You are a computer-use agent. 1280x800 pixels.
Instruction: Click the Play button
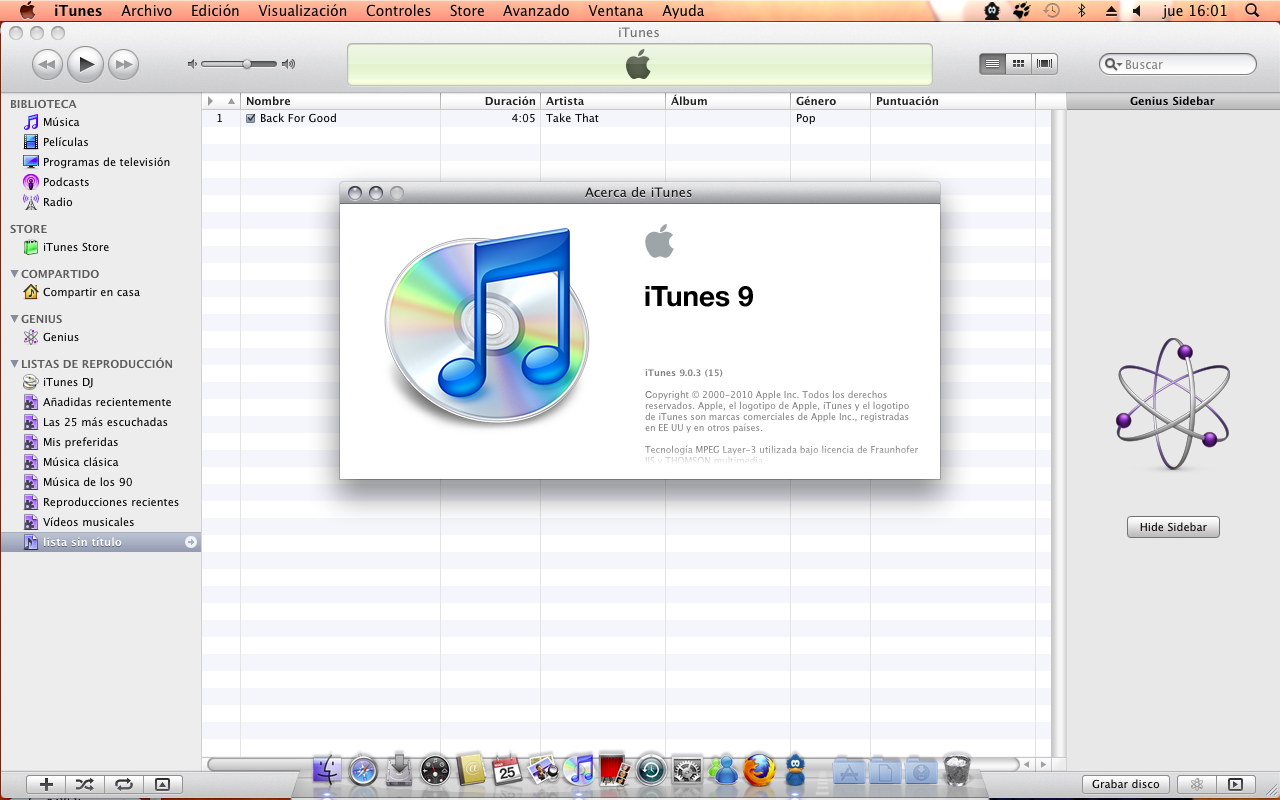tap(85, 64)
